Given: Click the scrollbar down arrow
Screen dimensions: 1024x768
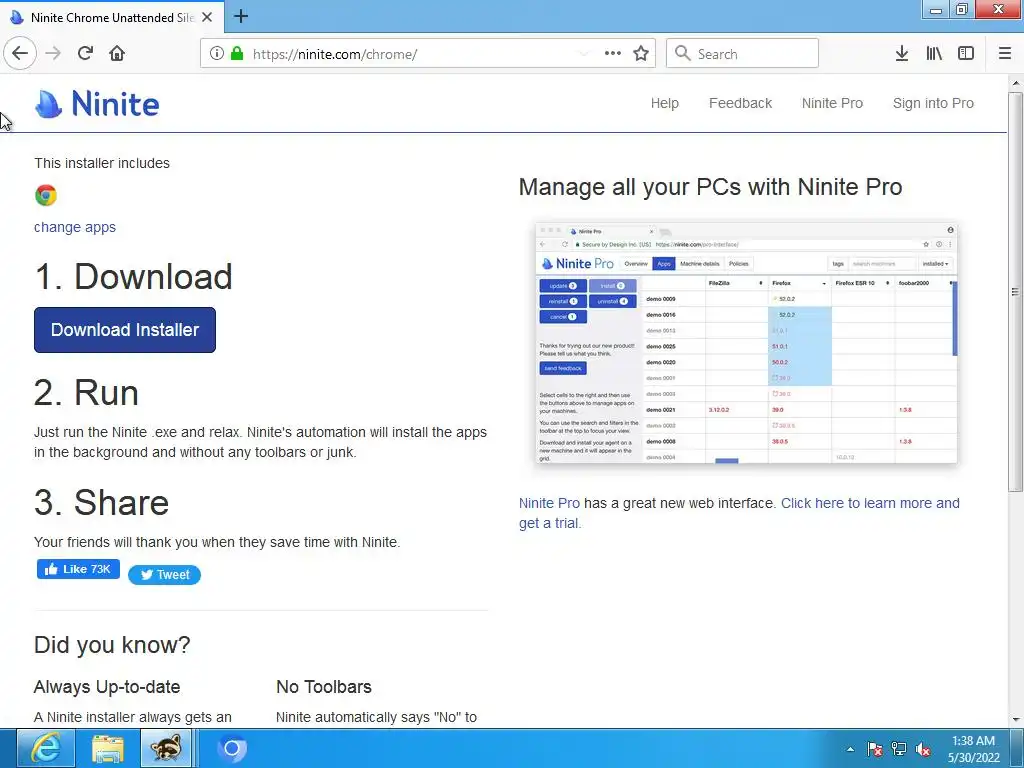Looking at the screenshot, I should (x=1016, y=720).
